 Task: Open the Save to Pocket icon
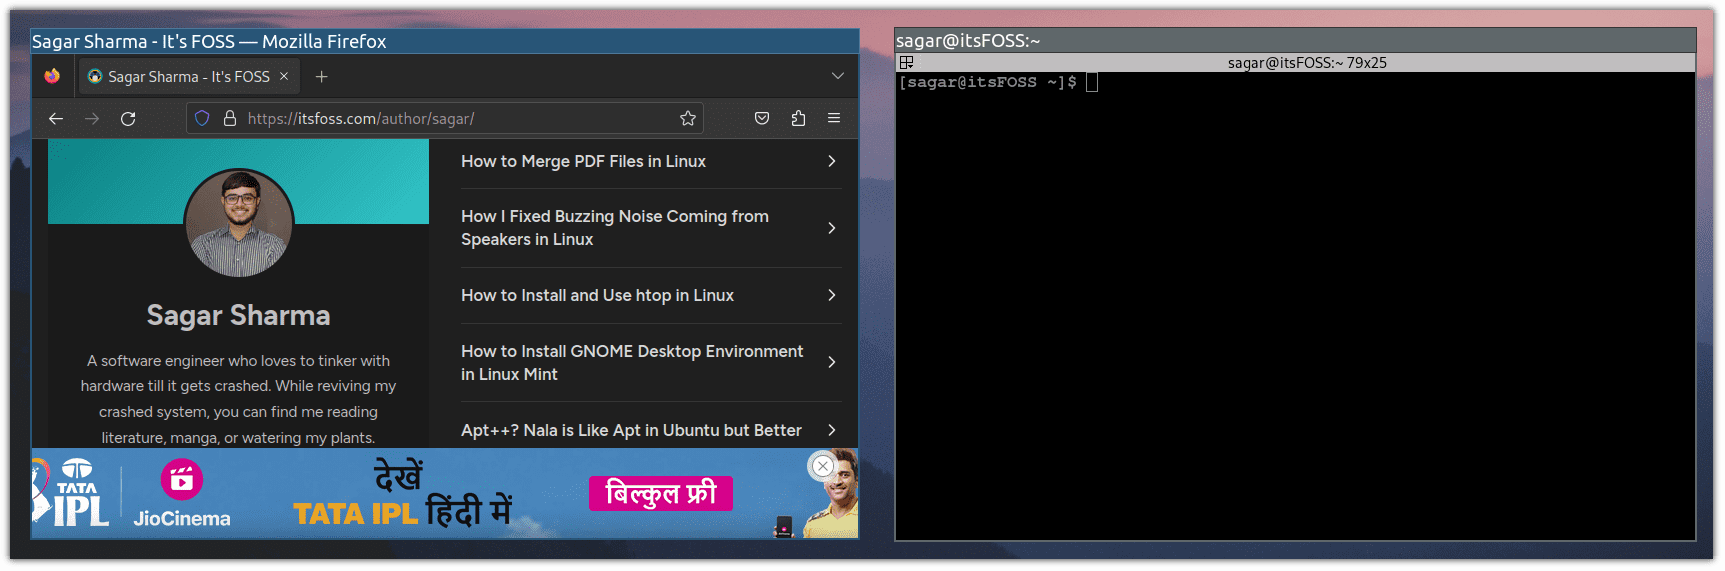tap(762, 118)
